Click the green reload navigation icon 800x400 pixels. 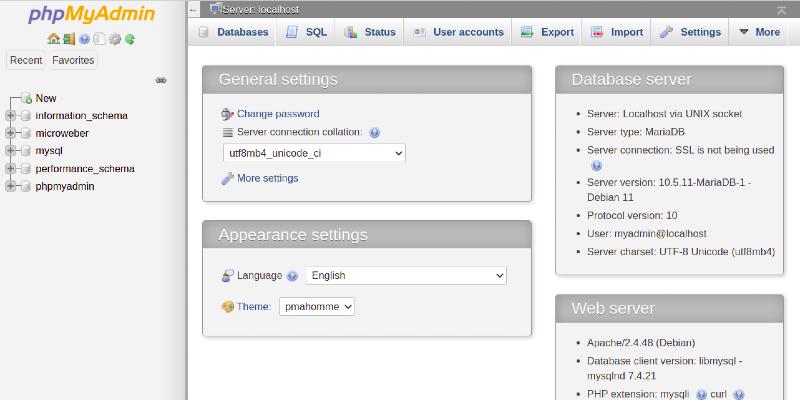click(x=129, y=39)
